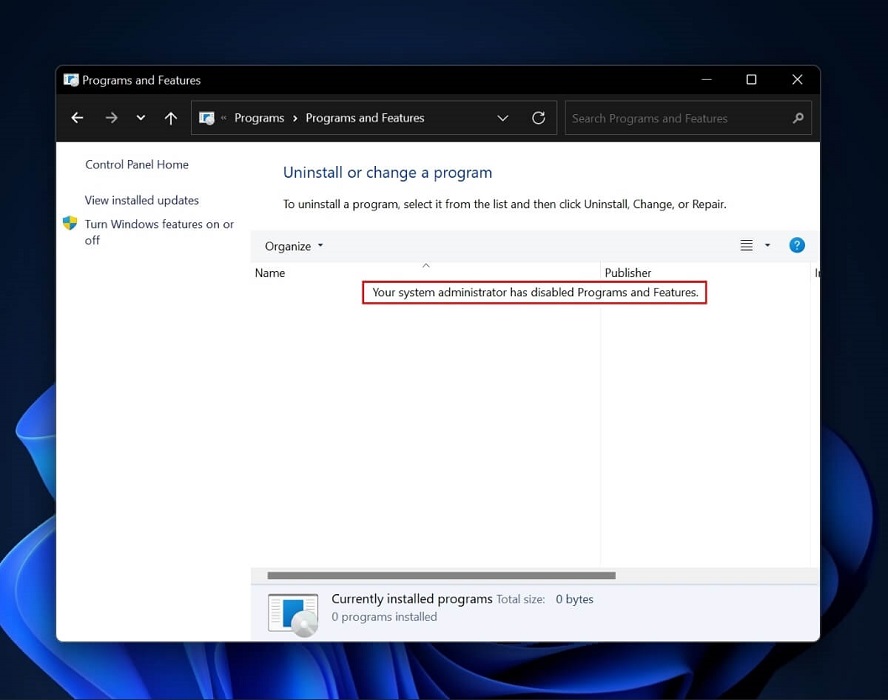Open Help with the blue question mark
The height and width of the screenshot is (700, 888).
coord(797,245)
